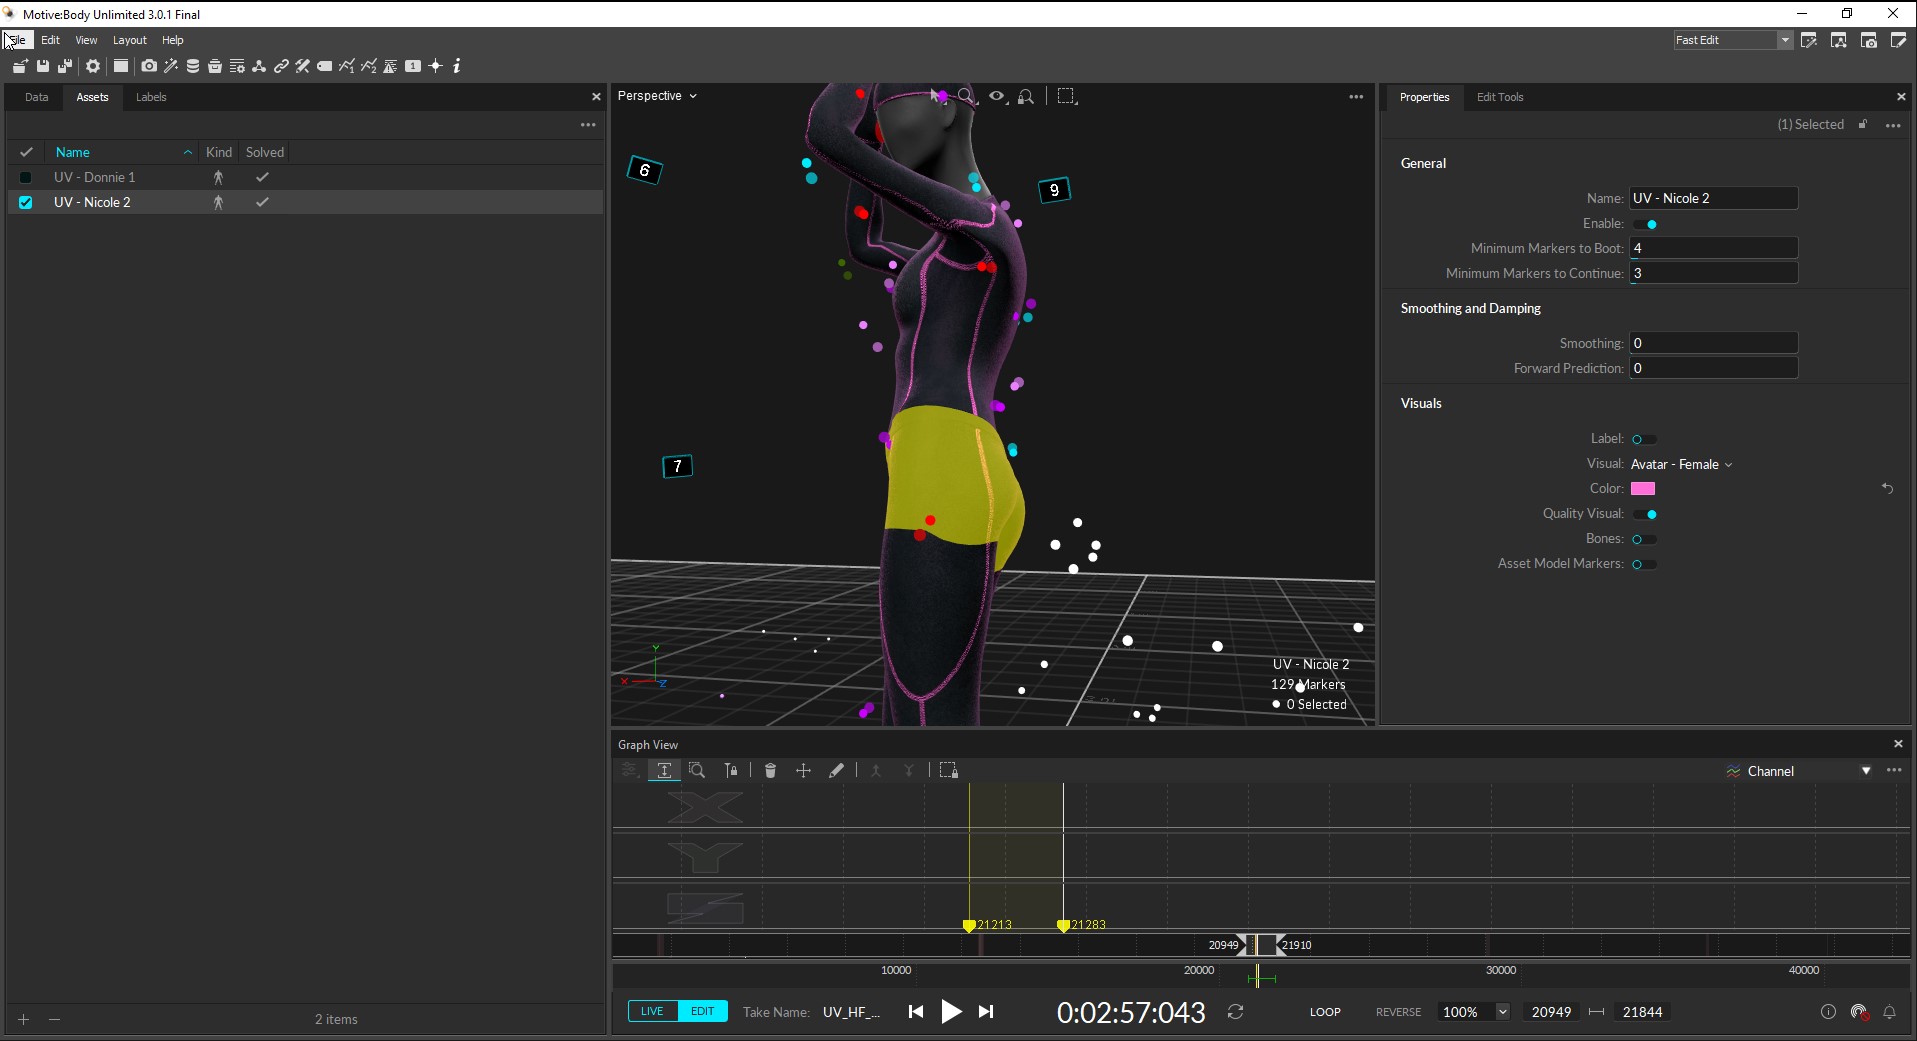Open the Perspective view dropdown

(x=657, y=96)
